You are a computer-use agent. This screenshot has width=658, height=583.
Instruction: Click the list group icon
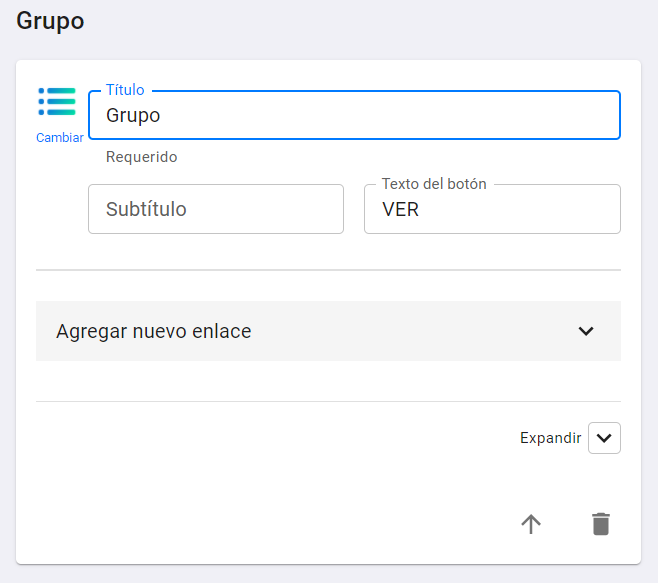tap(57, 102)
